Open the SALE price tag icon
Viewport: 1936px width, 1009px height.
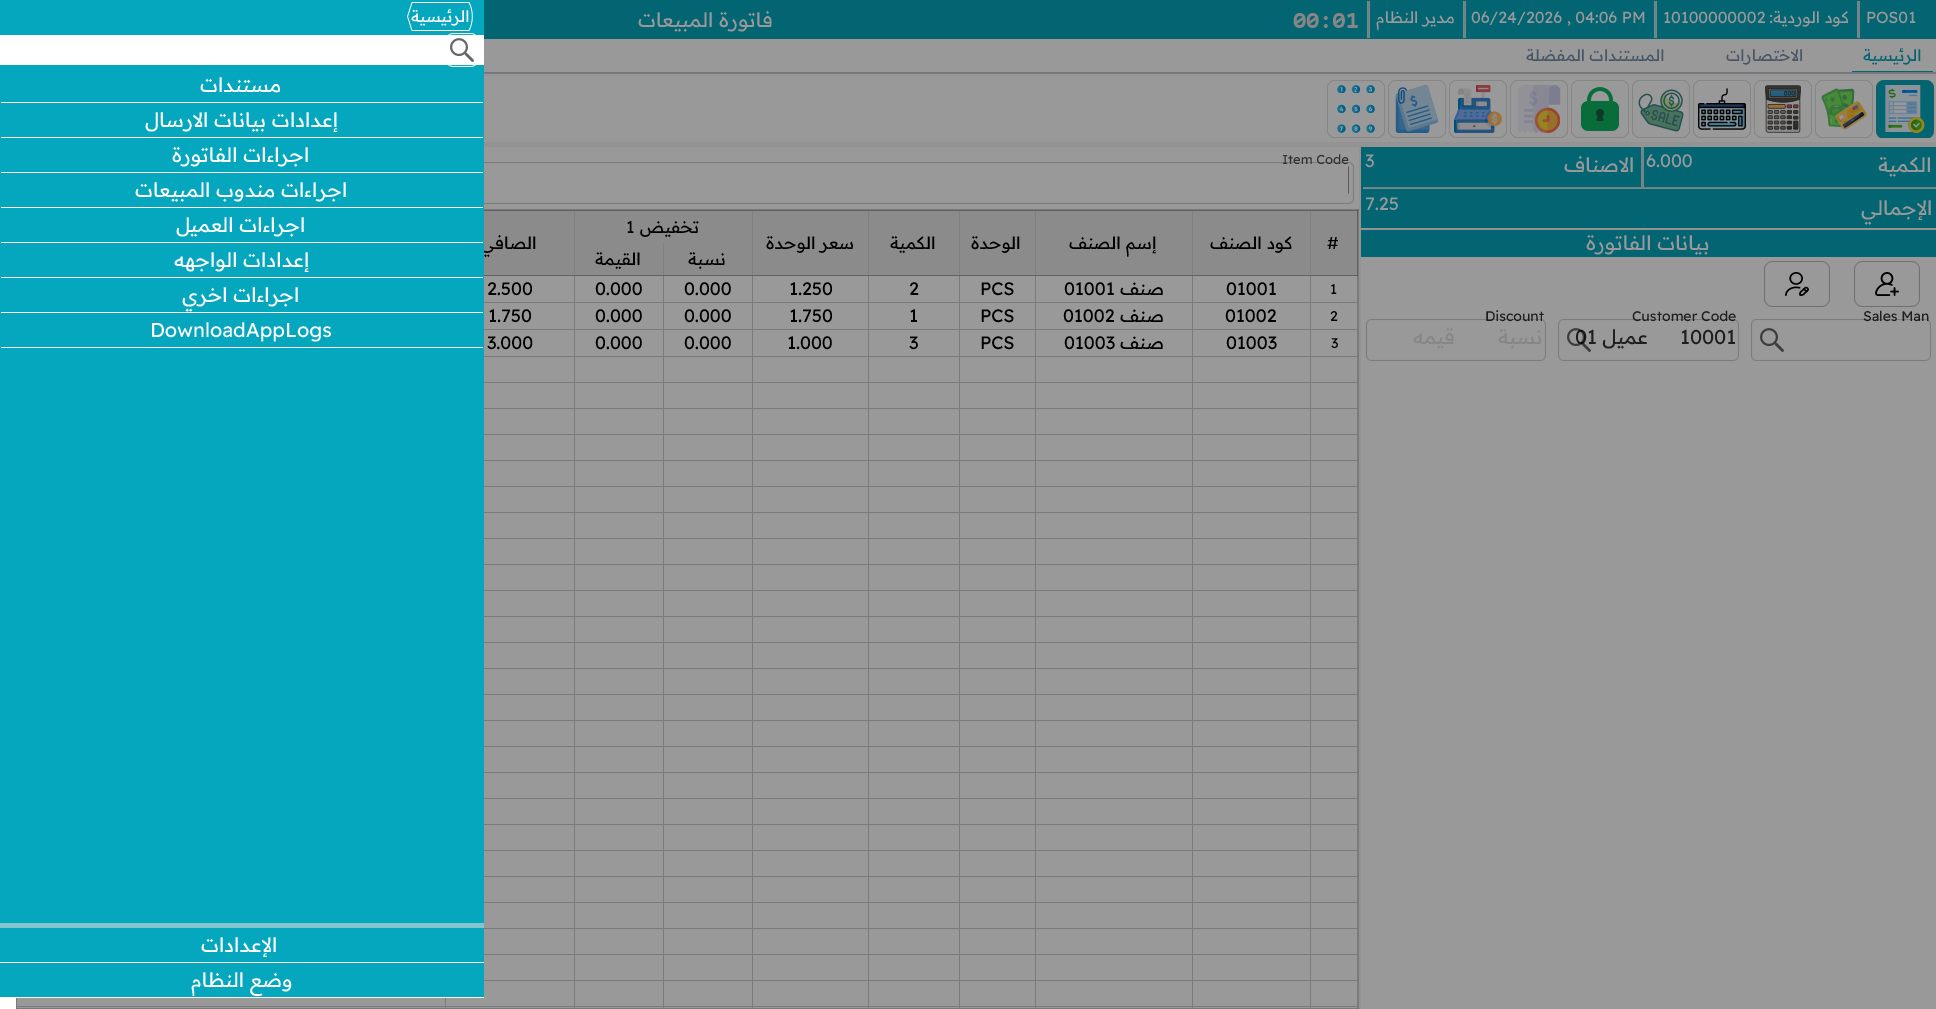pyautogui.click(x=1660, y=109)
